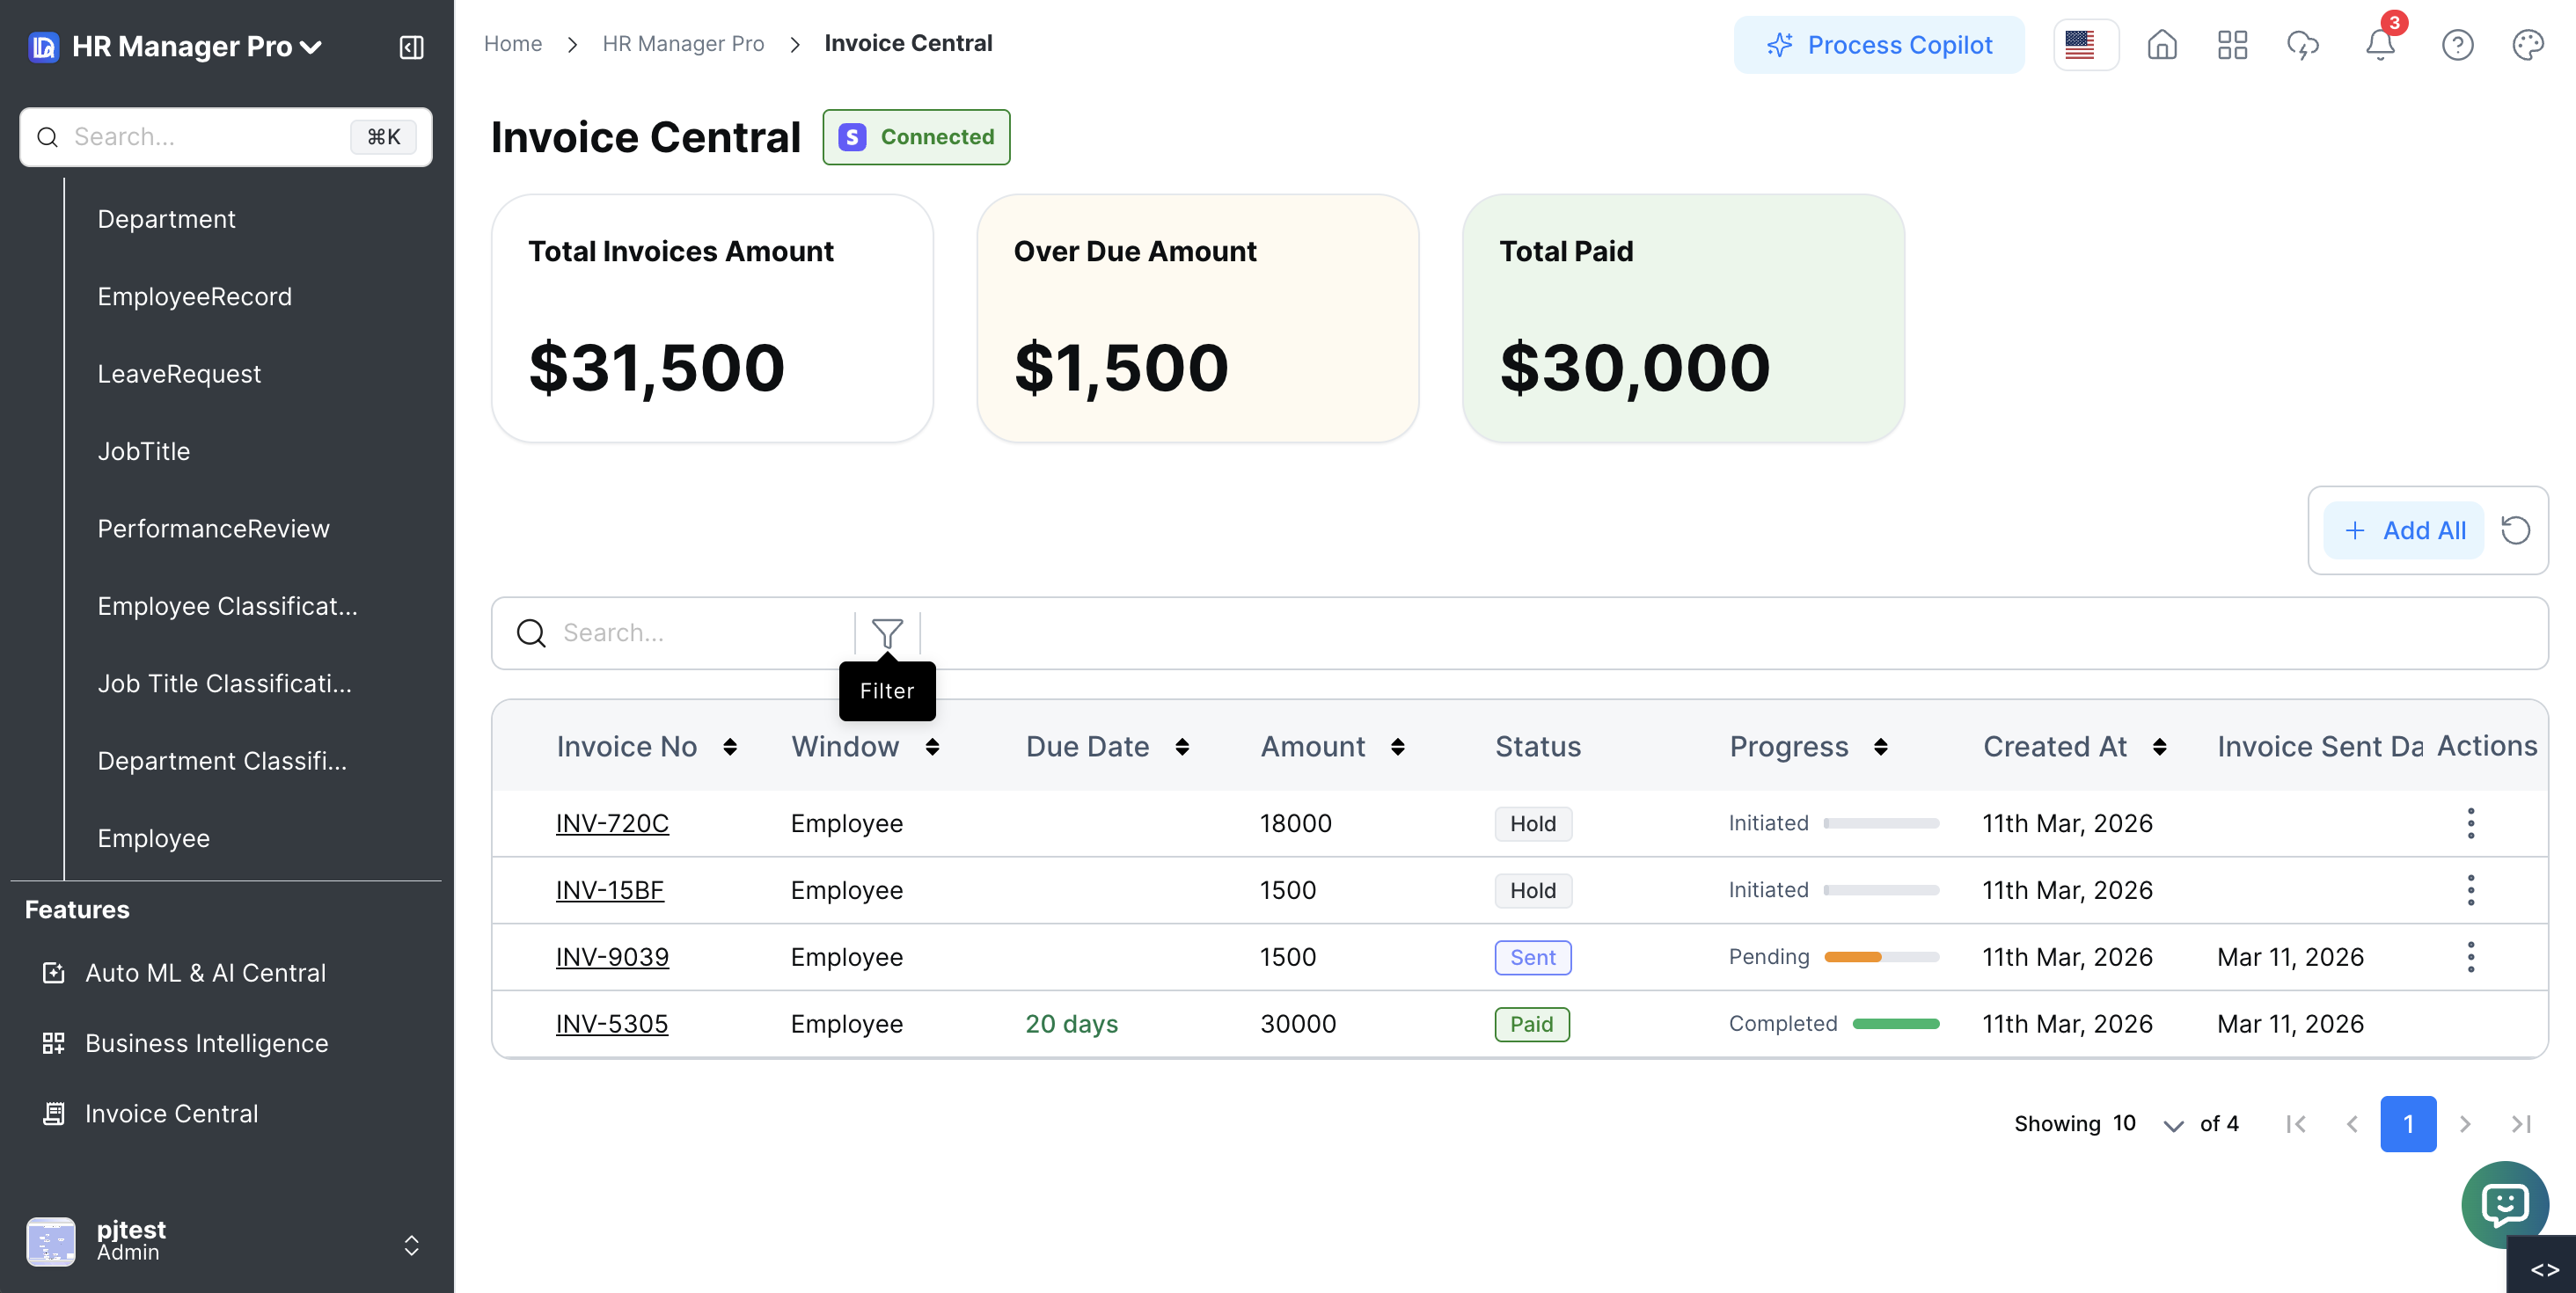Viewport: 2576px width, 1293px height.
Task: Open the Process Copilot button
Action: tap(1879, 44)
